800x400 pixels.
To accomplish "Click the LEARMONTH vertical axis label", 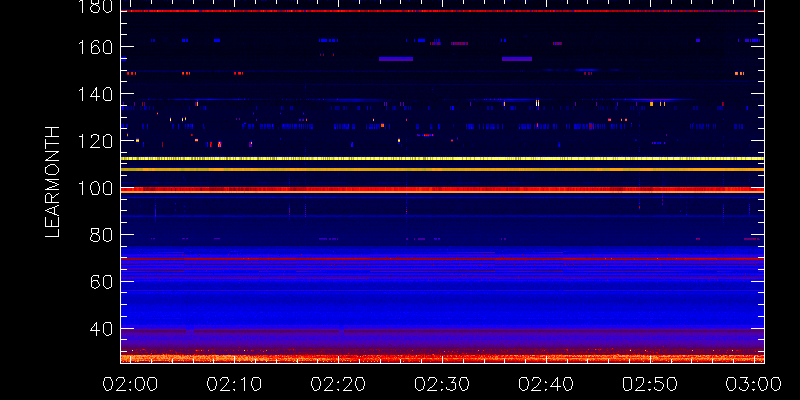I will [53, 182].
